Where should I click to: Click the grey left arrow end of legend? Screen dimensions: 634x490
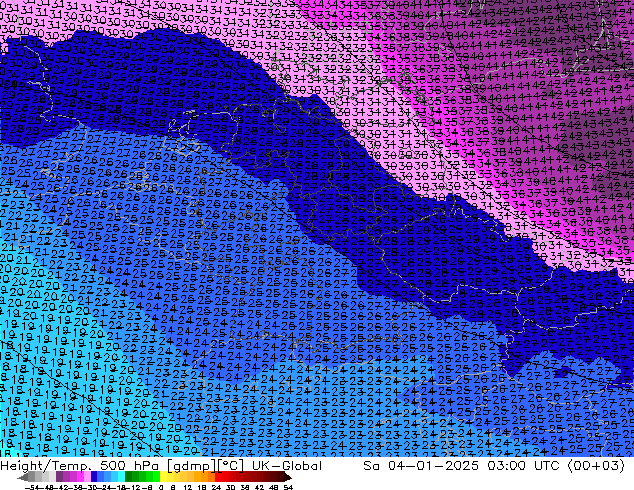(23, 477)
